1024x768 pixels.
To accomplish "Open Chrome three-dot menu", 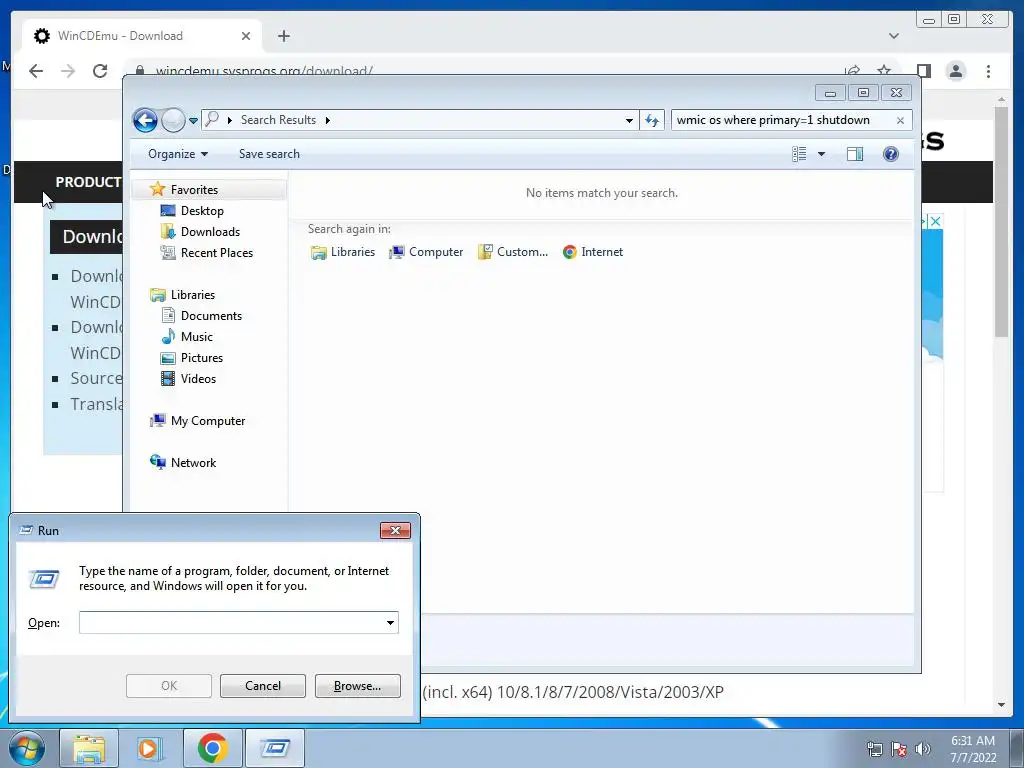I will tap(988, 71).
